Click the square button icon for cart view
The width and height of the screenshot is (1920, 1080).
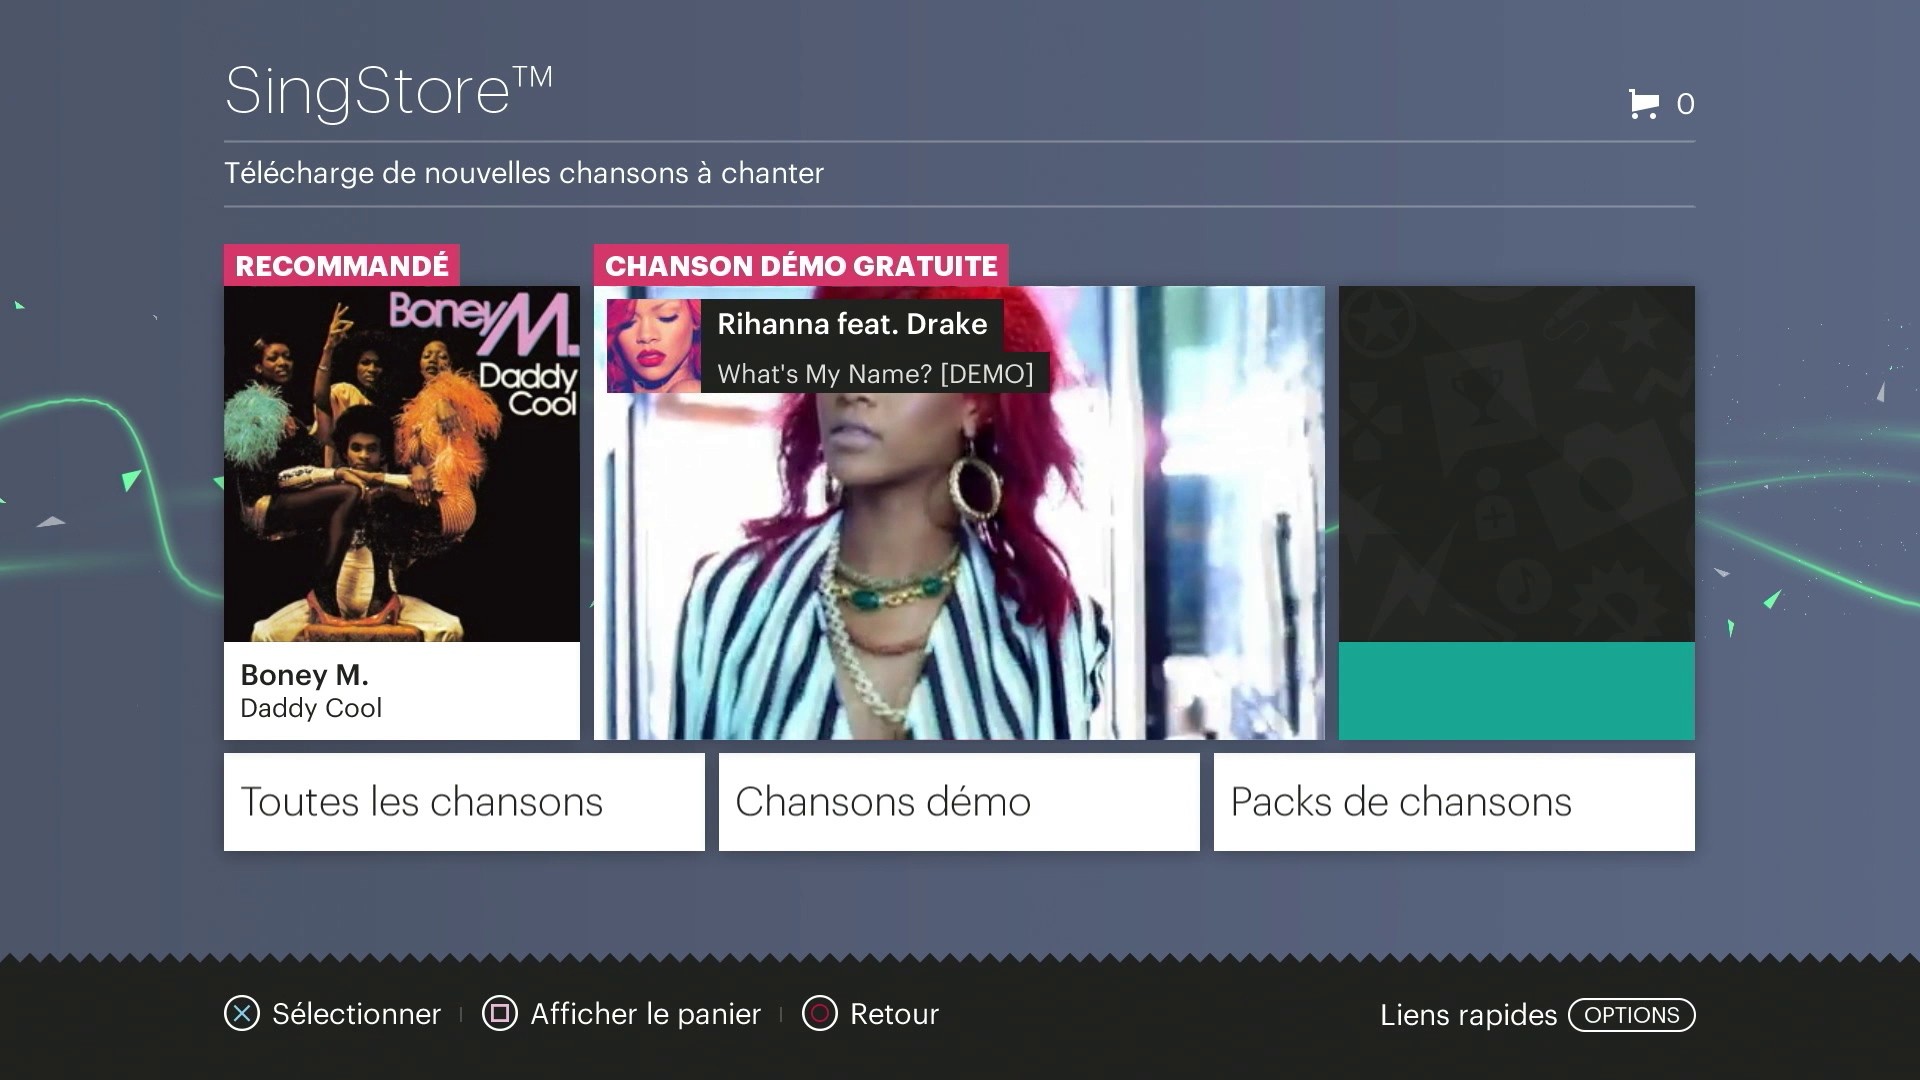[498, 1014]
